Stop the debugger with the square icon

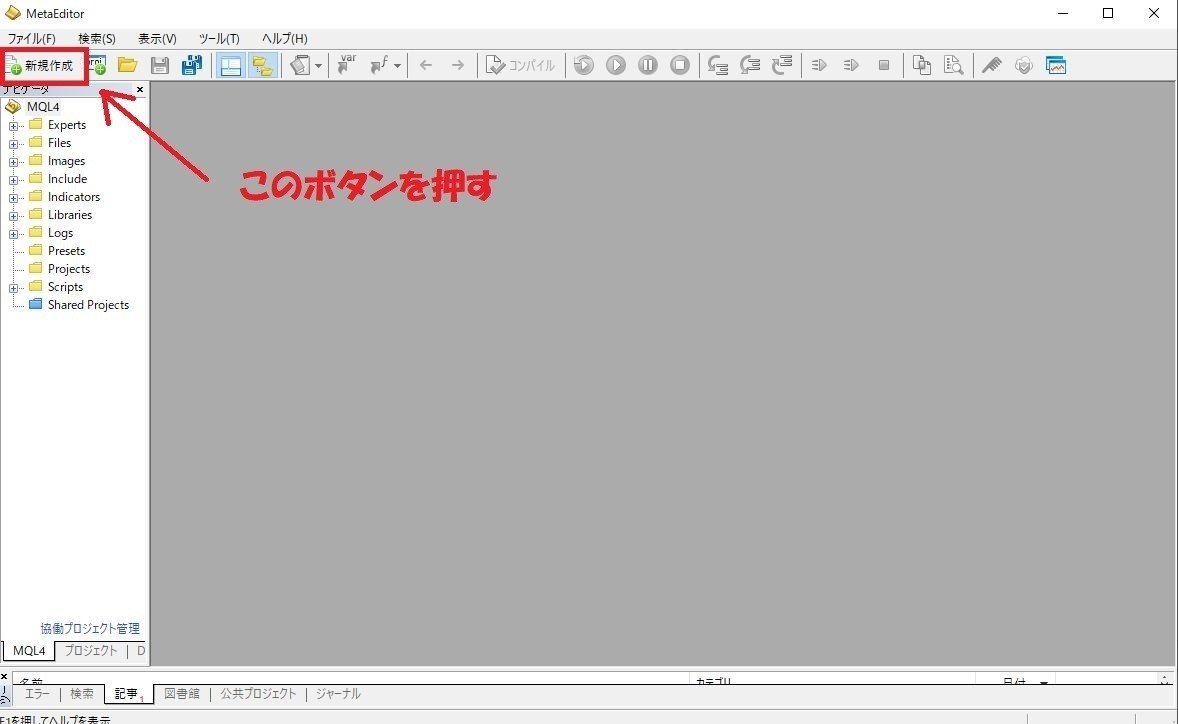pyautogui.click(x=679, y=64)
